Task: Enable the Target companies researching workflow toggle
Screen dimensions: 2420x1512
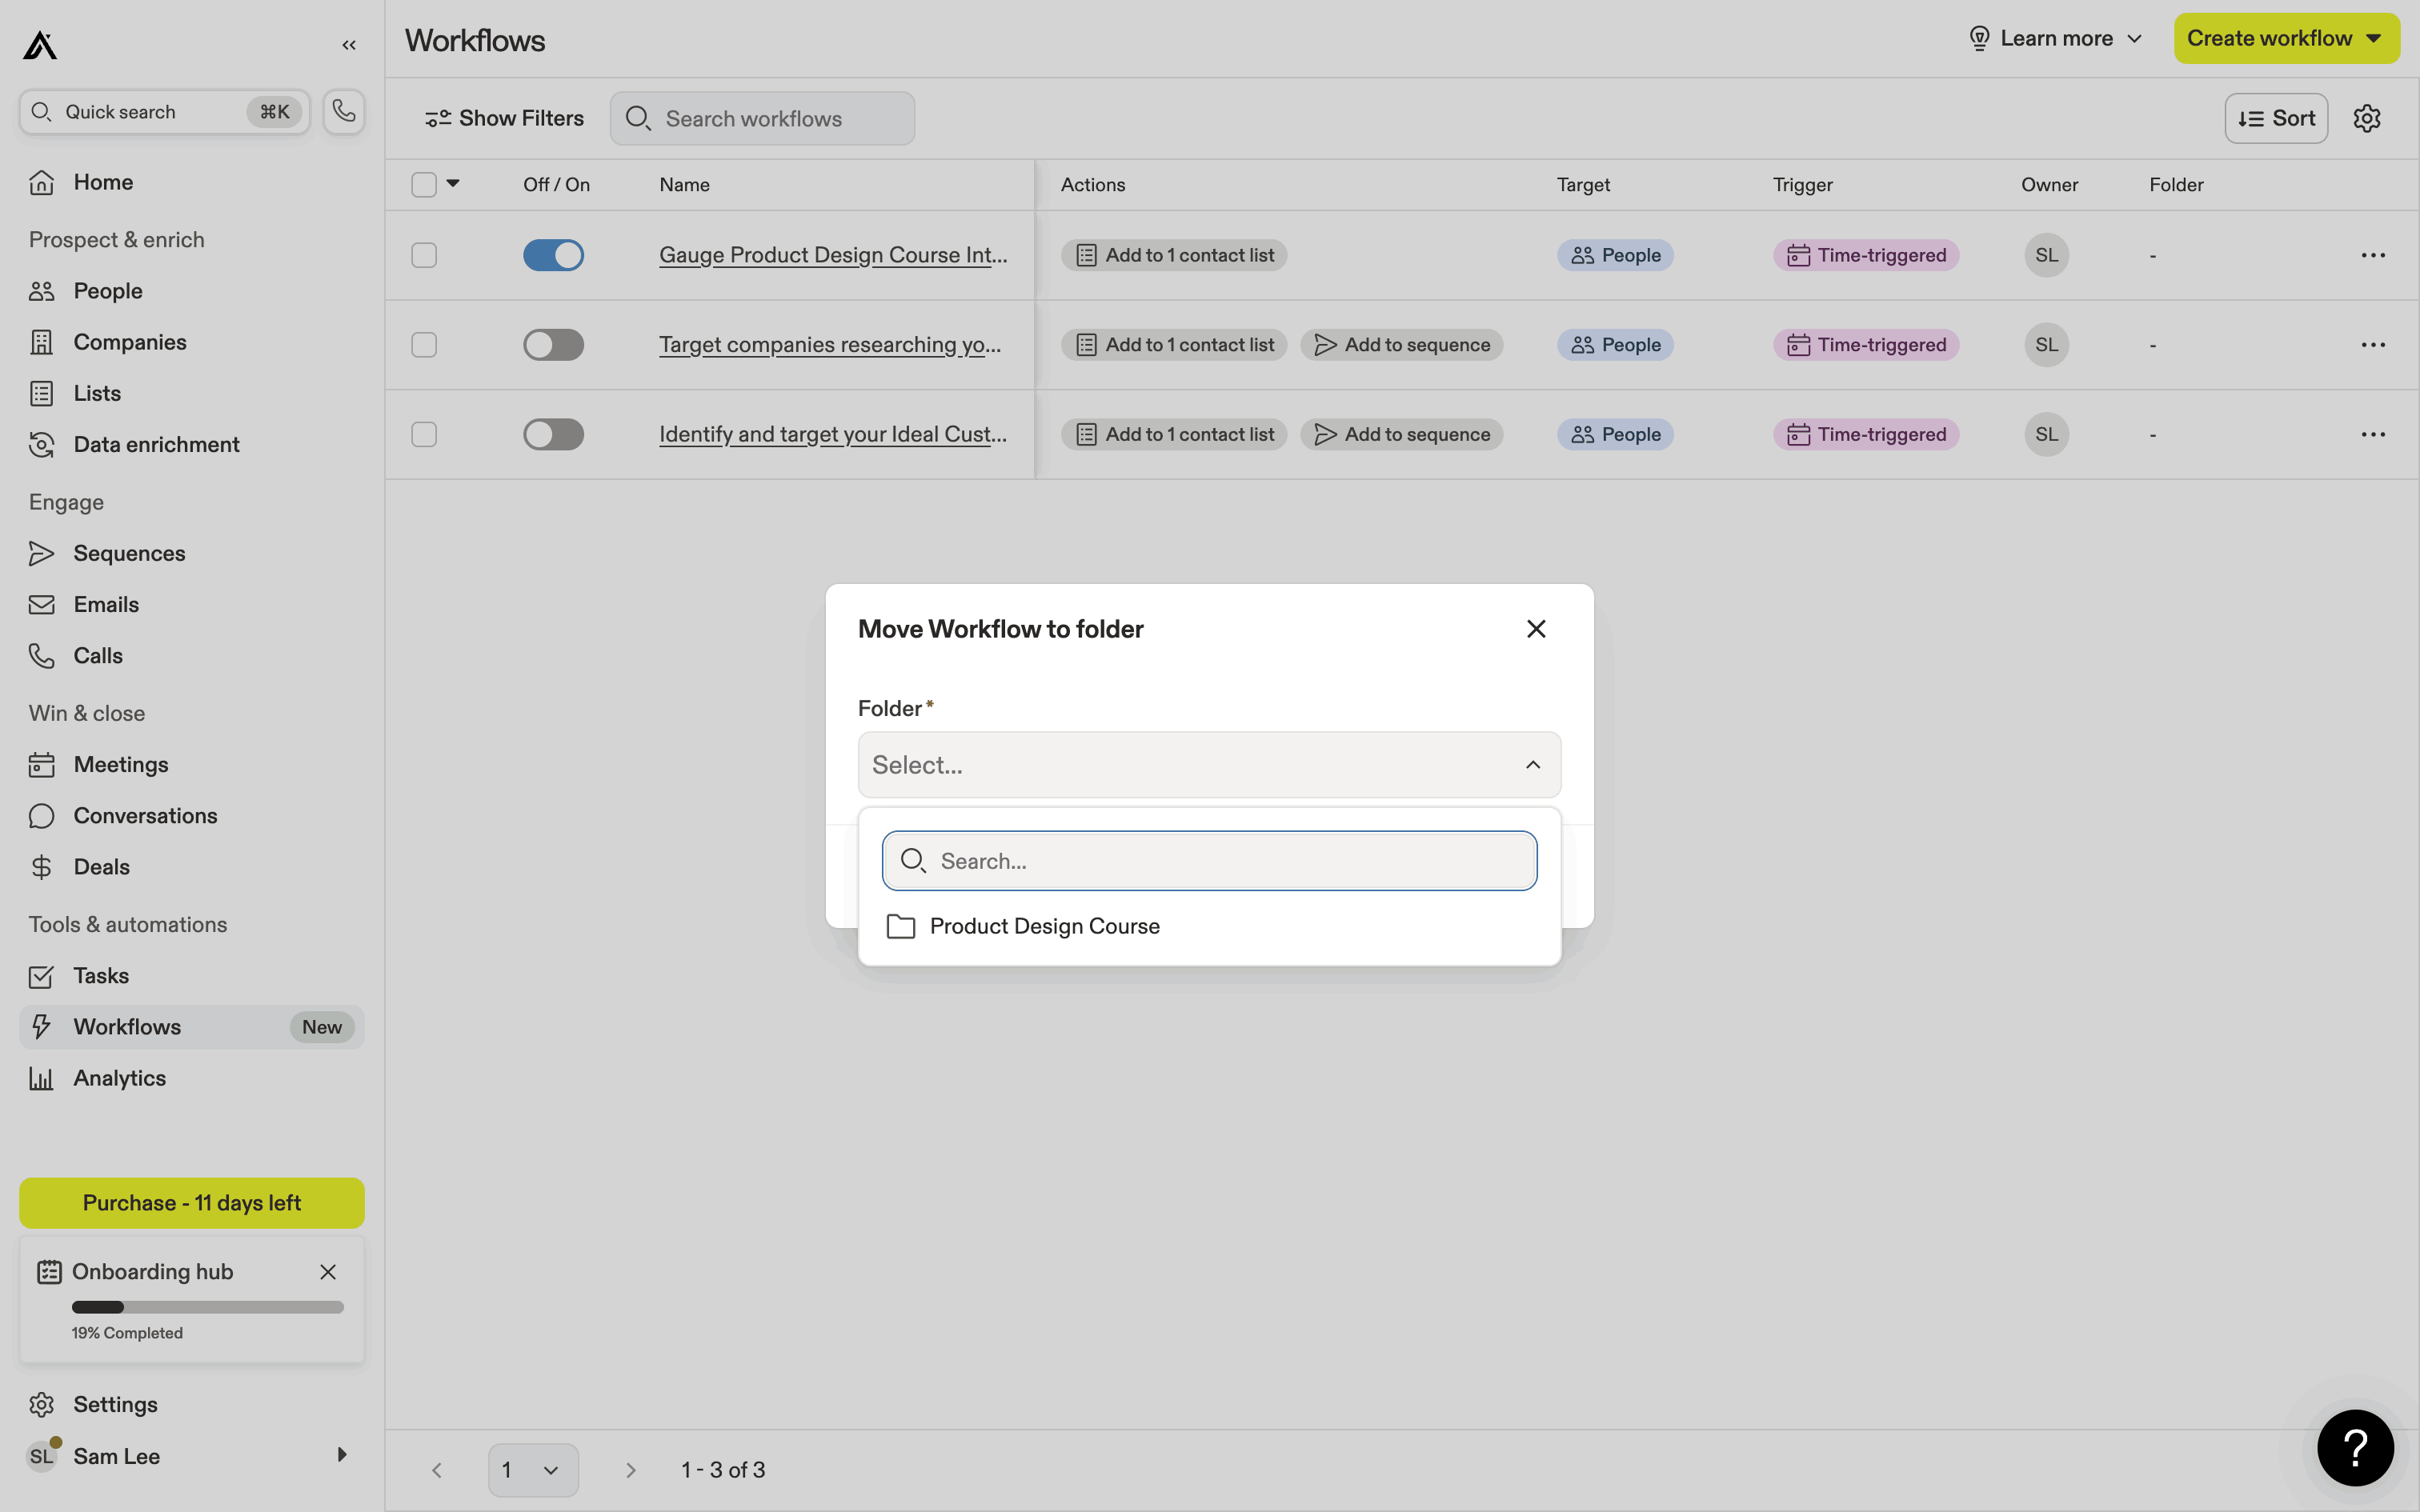Action: coord(553,345)
